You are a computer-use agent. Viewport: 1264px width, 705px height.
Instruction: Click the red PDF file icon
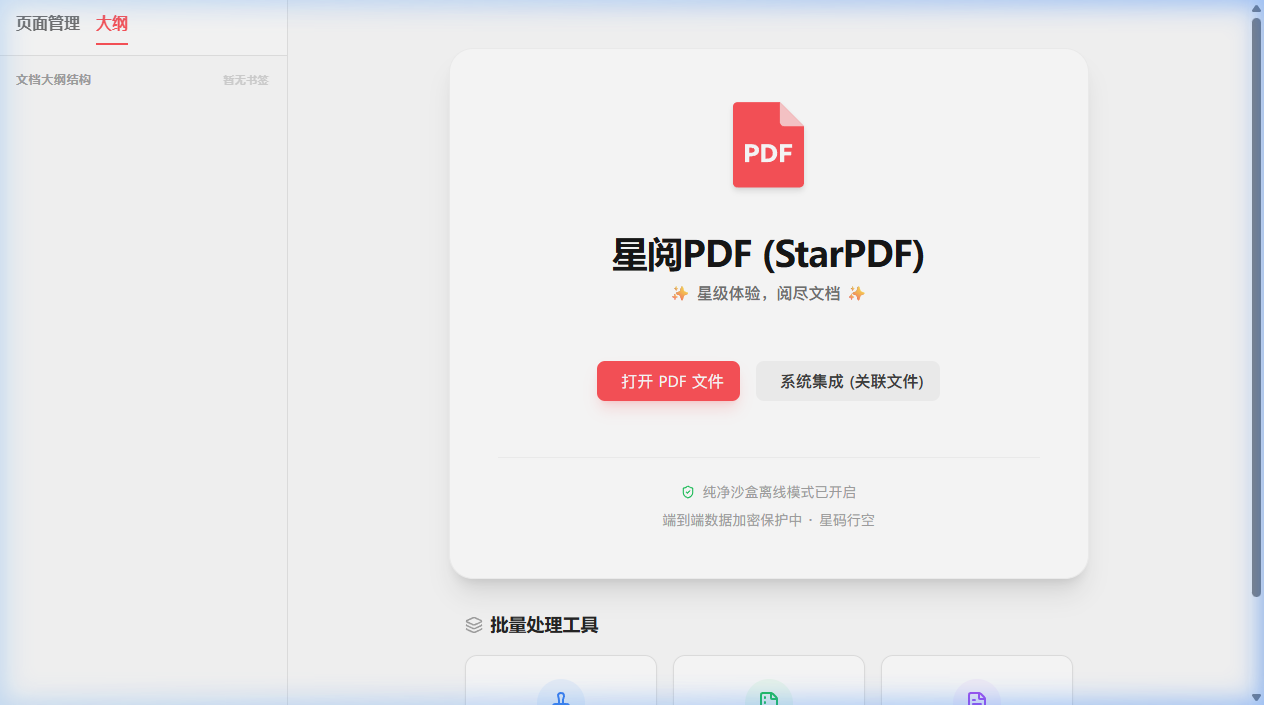768,145
